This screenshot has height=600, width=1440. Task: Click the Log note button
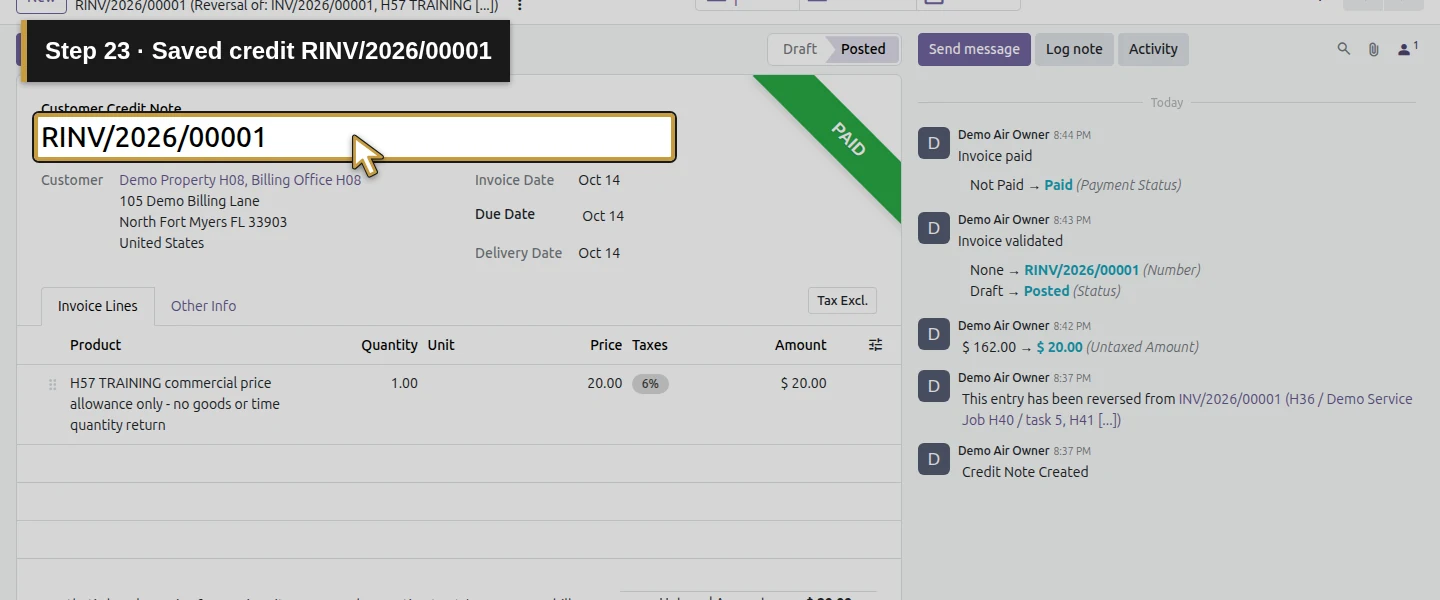(x=1074, y=49)
